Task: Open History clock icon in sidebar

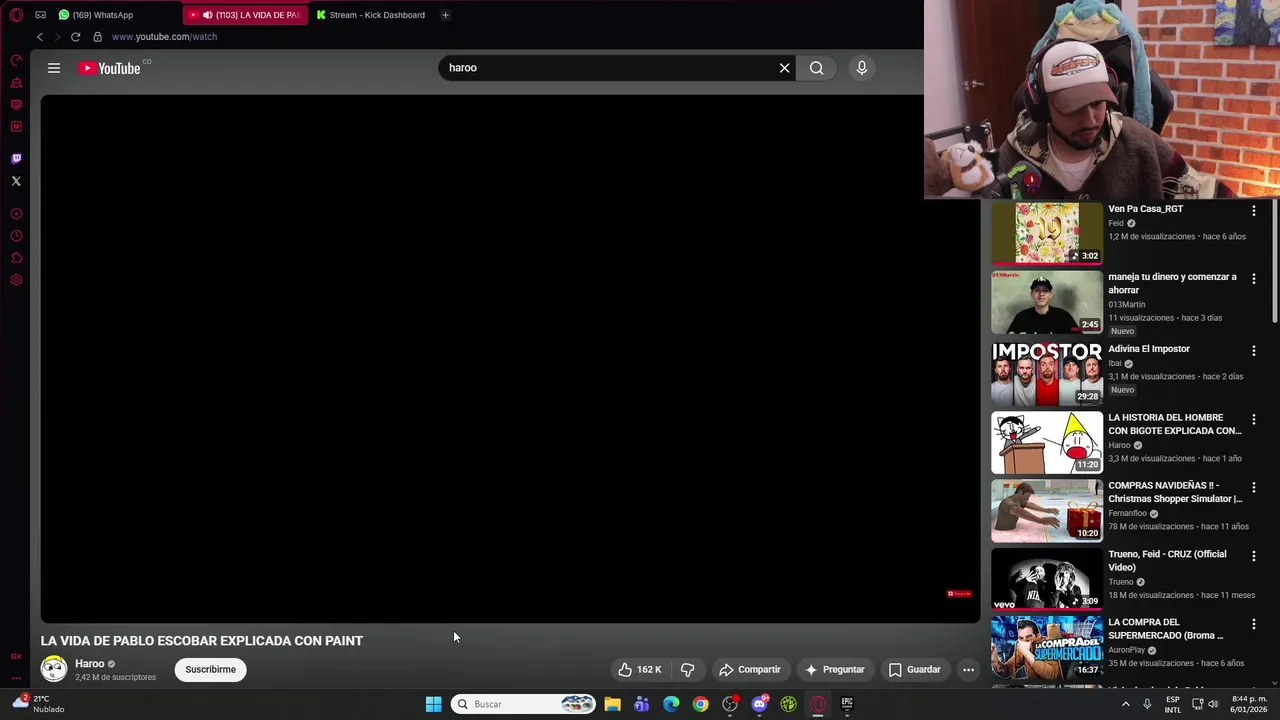Action: [x=16, y=236]
